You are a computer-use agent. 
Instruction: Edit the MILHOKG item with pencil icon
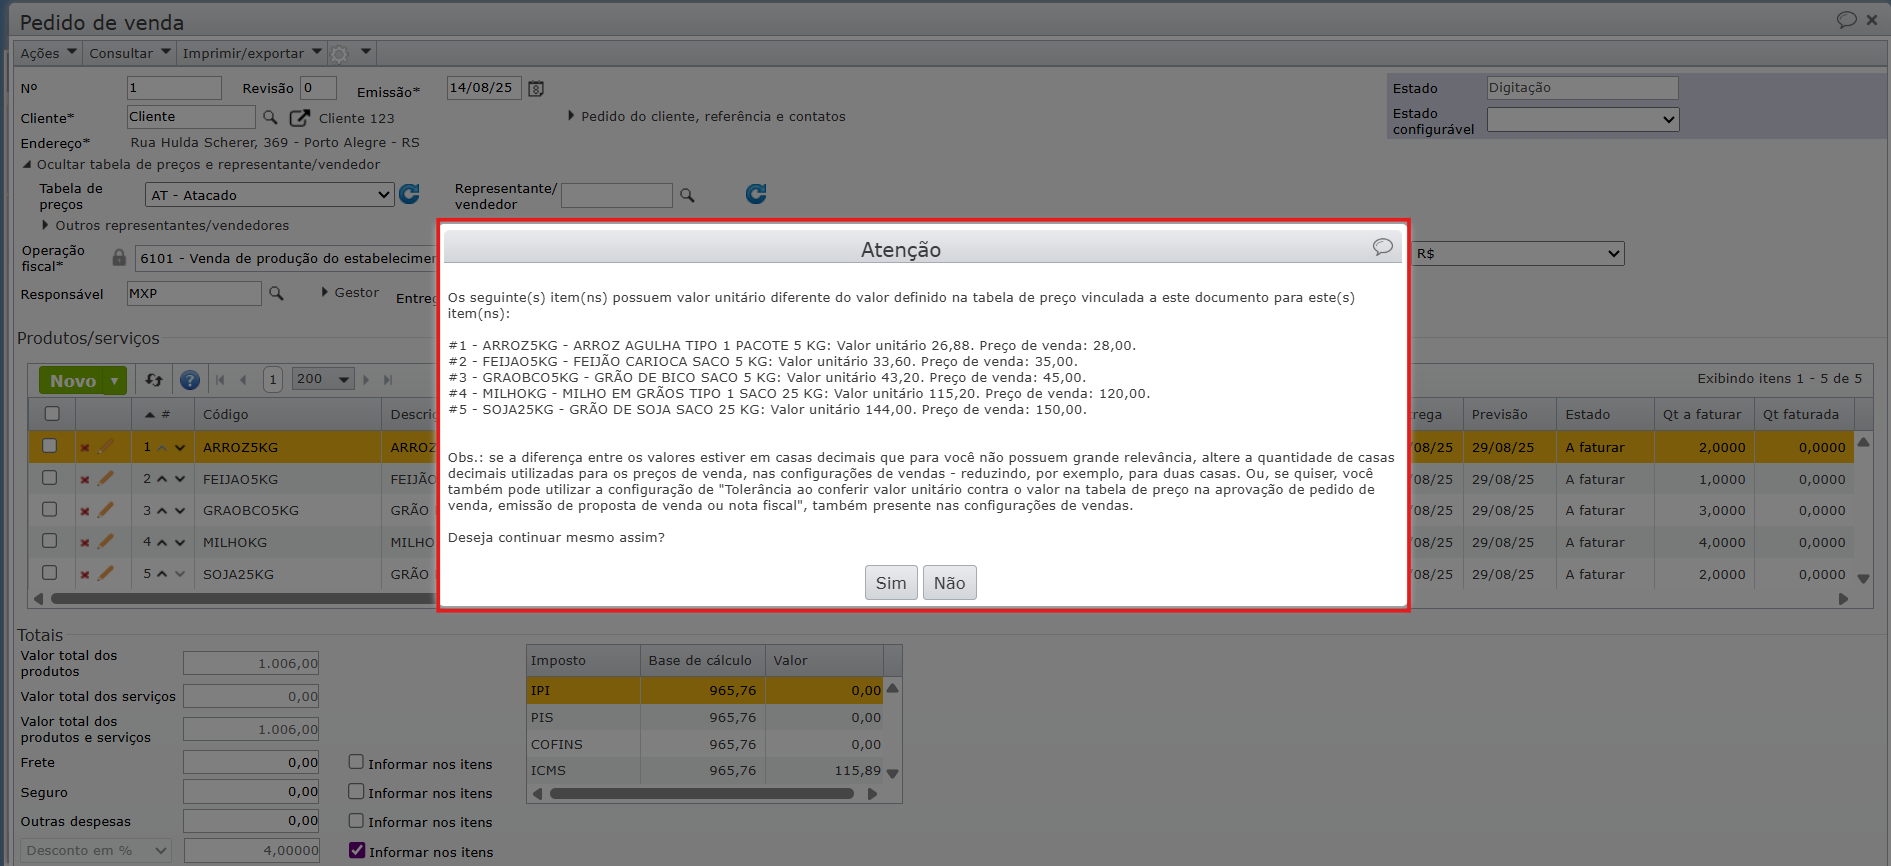click(106, 541)
